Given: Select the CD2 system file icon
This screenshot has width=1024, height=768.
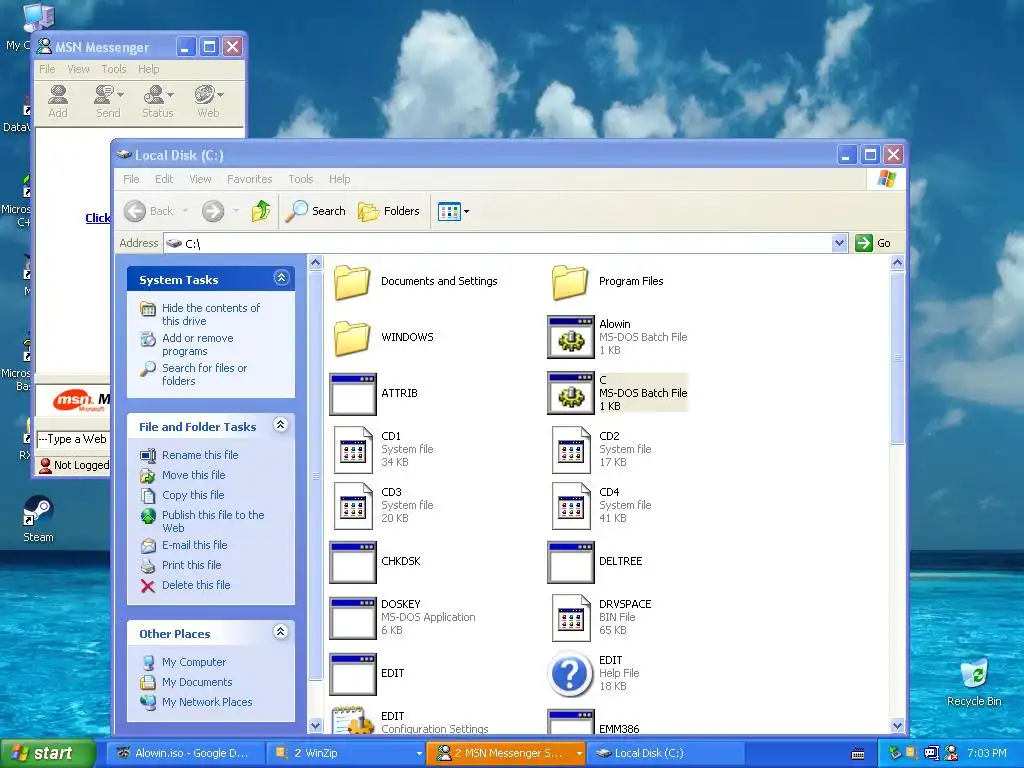Looking at the screenshot, I should (571, 449).
